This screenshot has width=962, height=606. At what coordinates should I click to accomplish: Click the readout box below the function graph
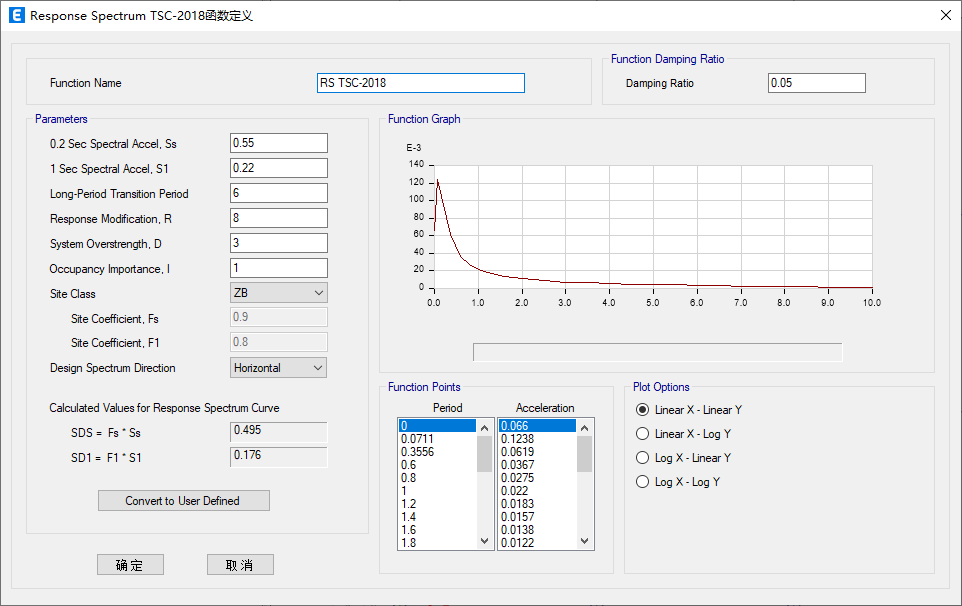pos(658,352)
